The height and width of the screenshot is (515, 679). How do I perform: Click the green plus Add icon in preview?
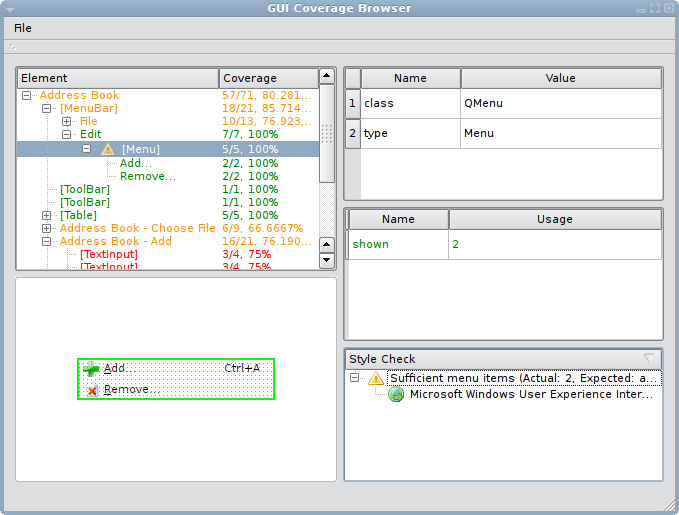coord(92,369)
